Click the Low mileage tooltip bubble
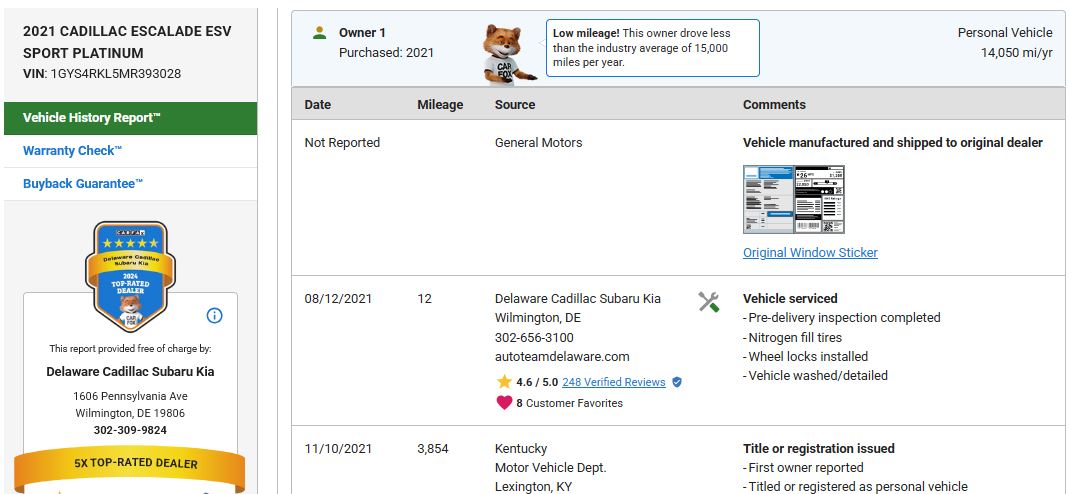This screenshot has height=494, width=1069. click(x=652, y=48)
